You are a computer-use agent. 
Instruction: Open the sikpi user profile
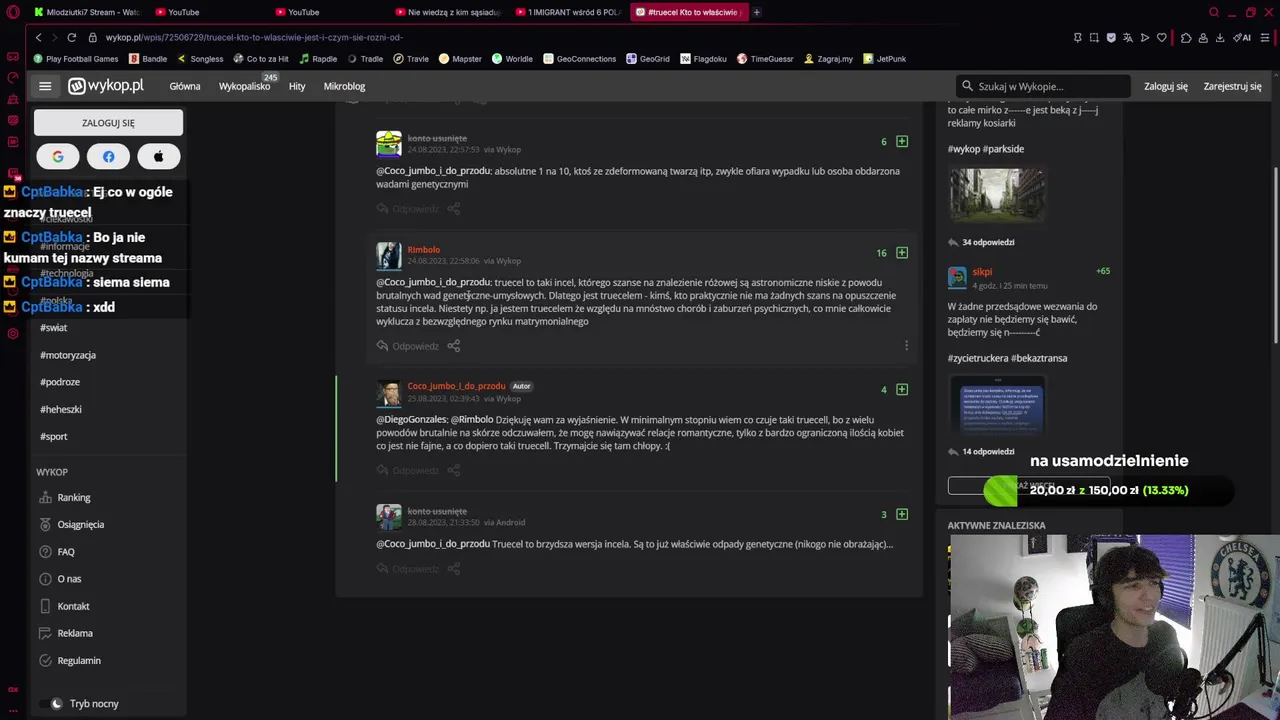click(982, 272)
